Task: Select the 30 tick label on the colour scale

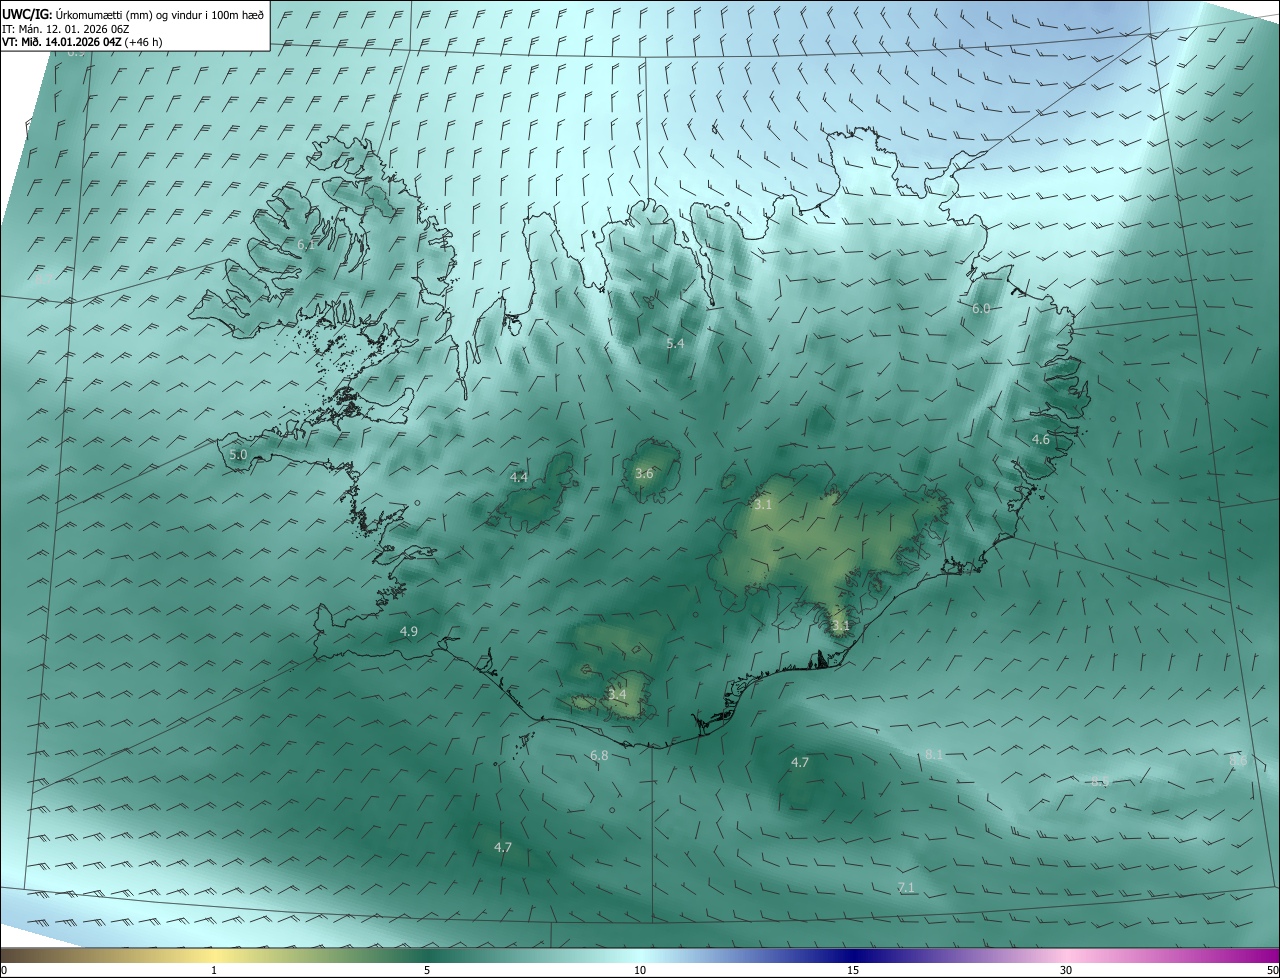Action: [x=1066, y=971]
